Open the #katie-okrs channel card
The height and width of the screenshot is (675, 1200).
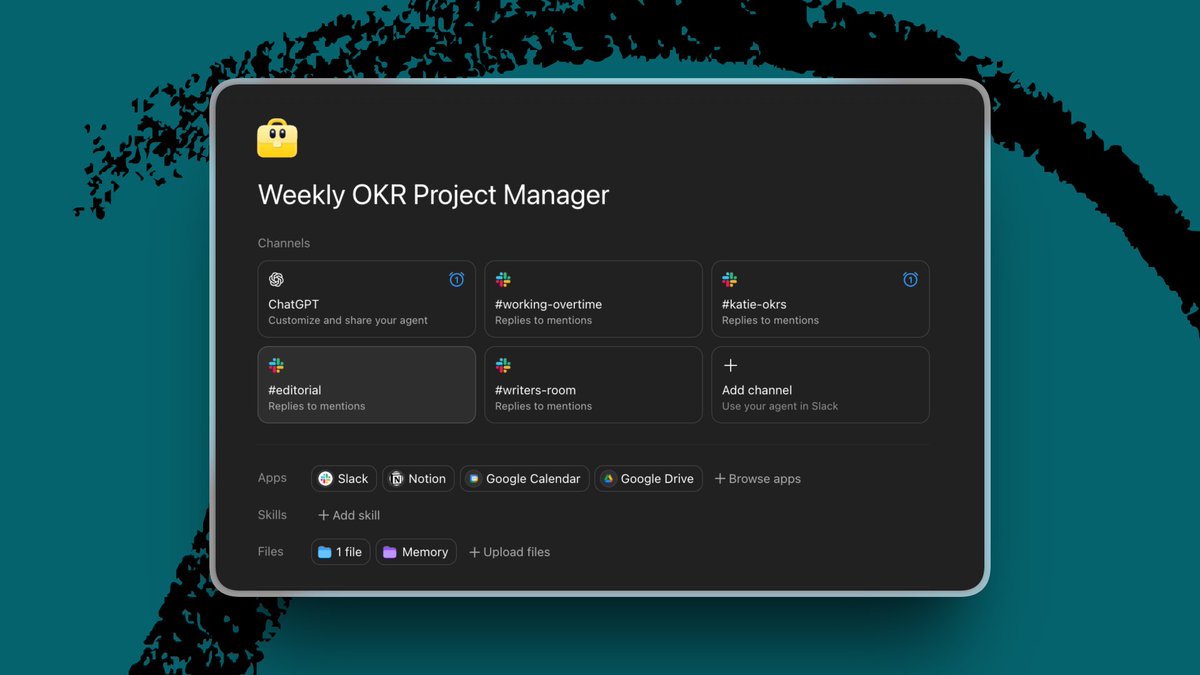pos(820,299)
